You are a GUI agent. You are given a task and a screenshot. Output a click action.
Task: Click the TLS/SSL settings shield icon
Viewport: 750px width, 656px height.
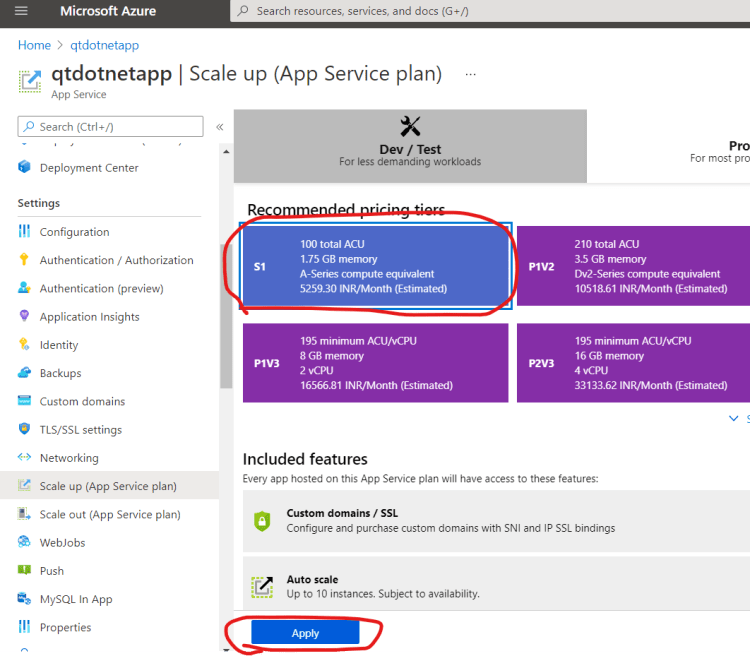pos(24,429)
